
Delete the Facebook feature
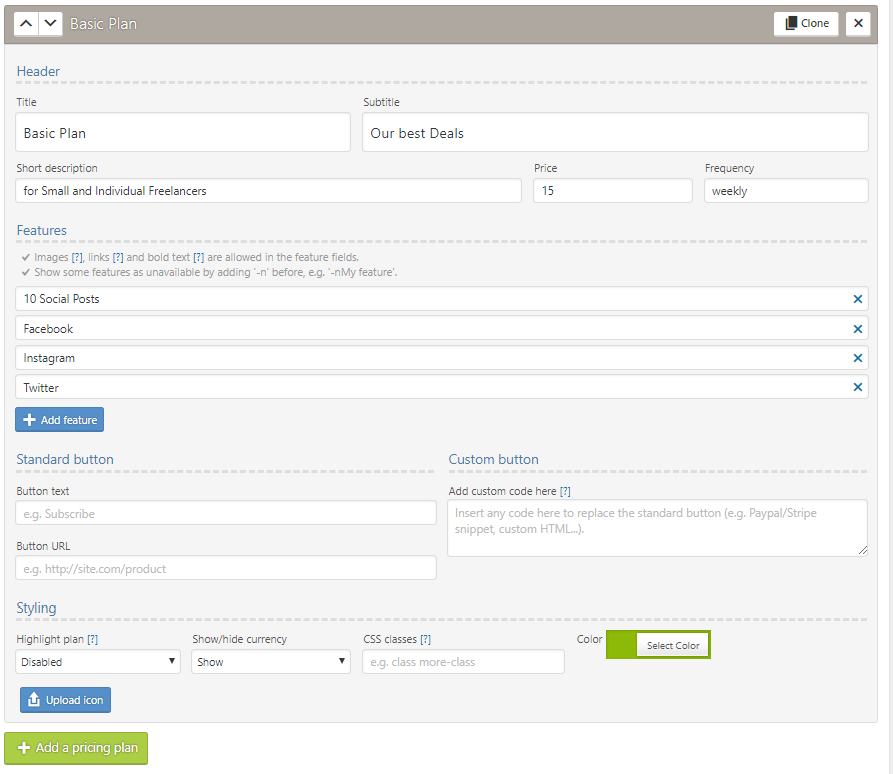[x=857, y=329]
